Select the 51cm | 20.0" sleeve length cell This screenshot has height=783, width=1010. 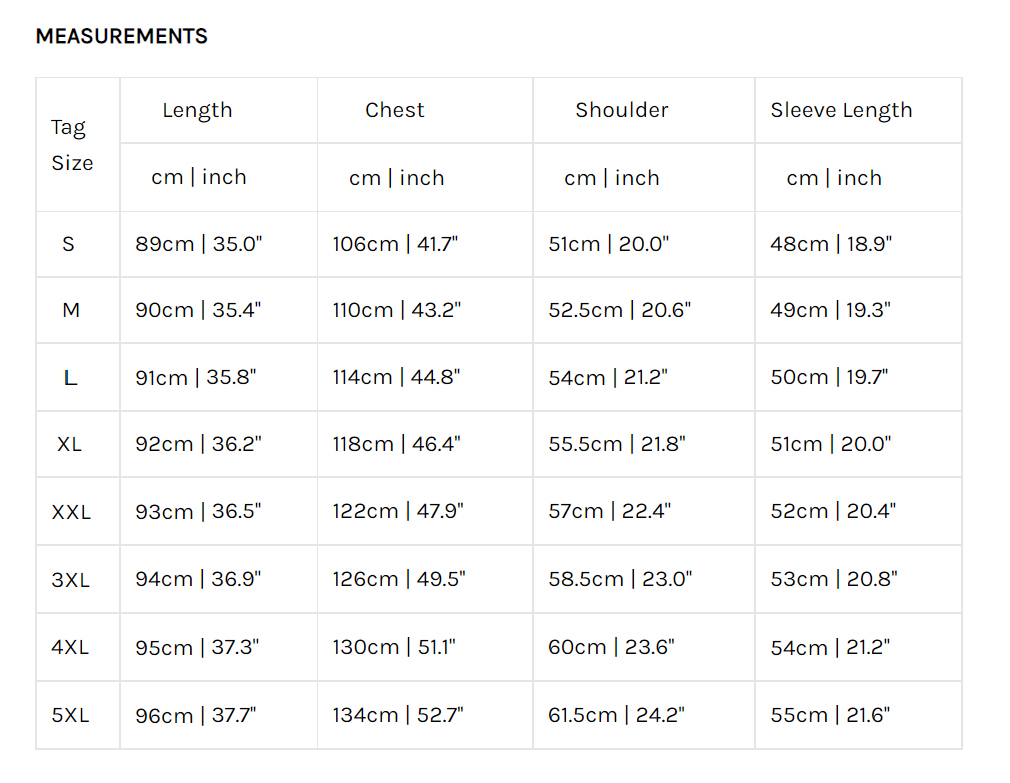[x=830, y=444]
